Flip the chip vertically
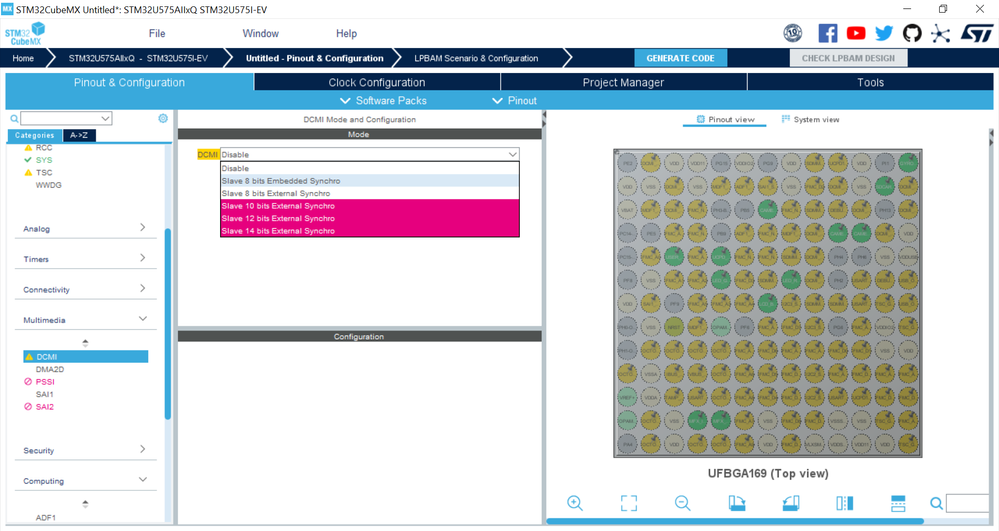Image resolution: width=999 pixels, height=531 pixels. pos(898,503)
